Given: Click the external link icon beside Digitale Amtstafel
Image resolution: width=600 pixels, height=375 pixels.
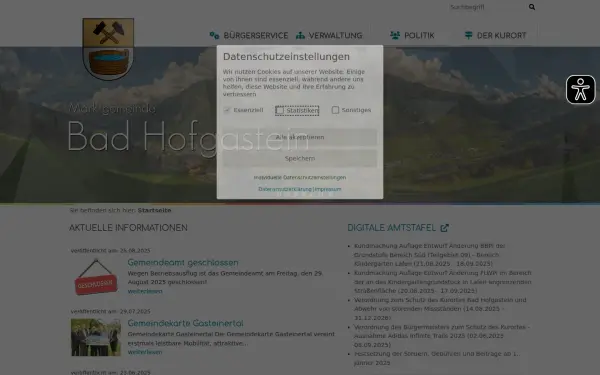Looking at the screenshot, I should [444, 228].
